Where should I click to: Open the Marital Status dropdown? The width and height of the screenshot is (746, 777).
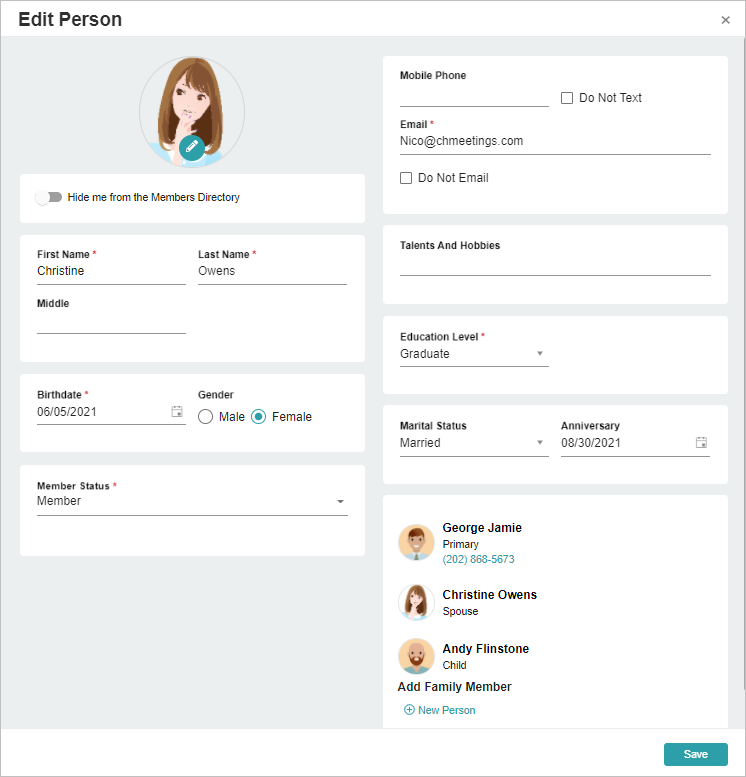point(474,443)
